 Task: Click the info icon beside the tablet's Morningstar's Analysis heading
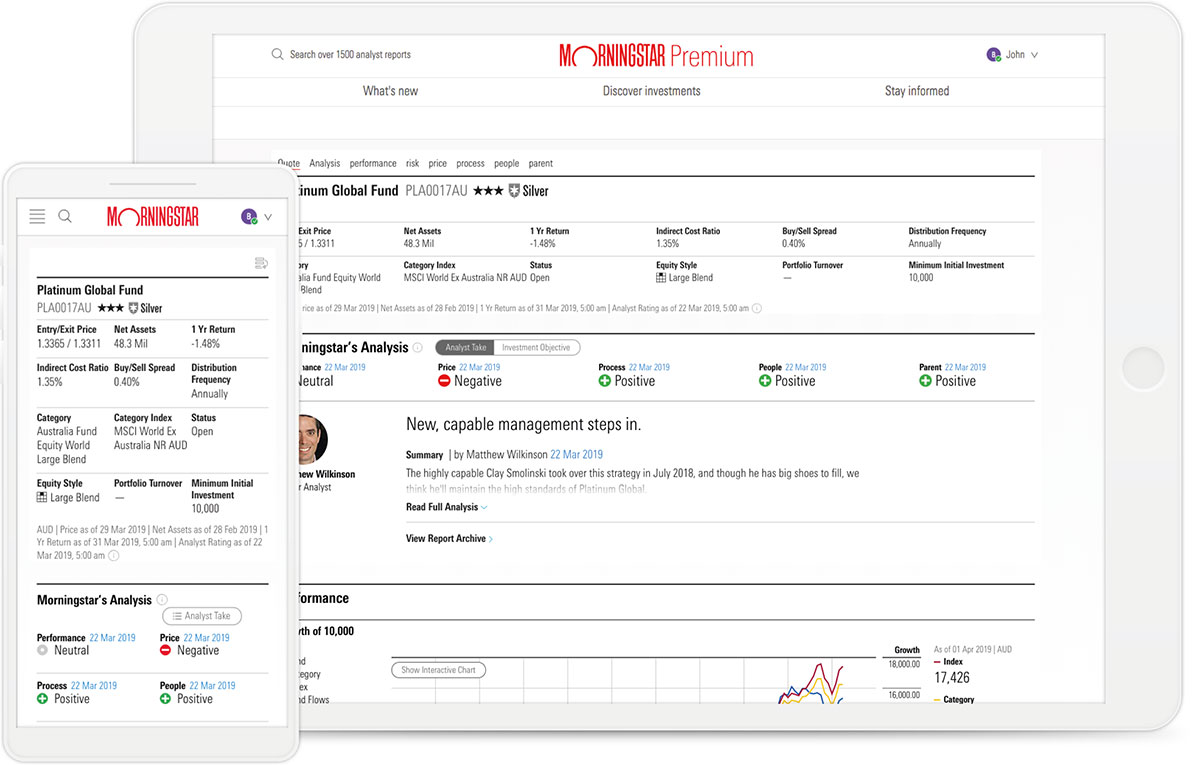tap(418, 348)
